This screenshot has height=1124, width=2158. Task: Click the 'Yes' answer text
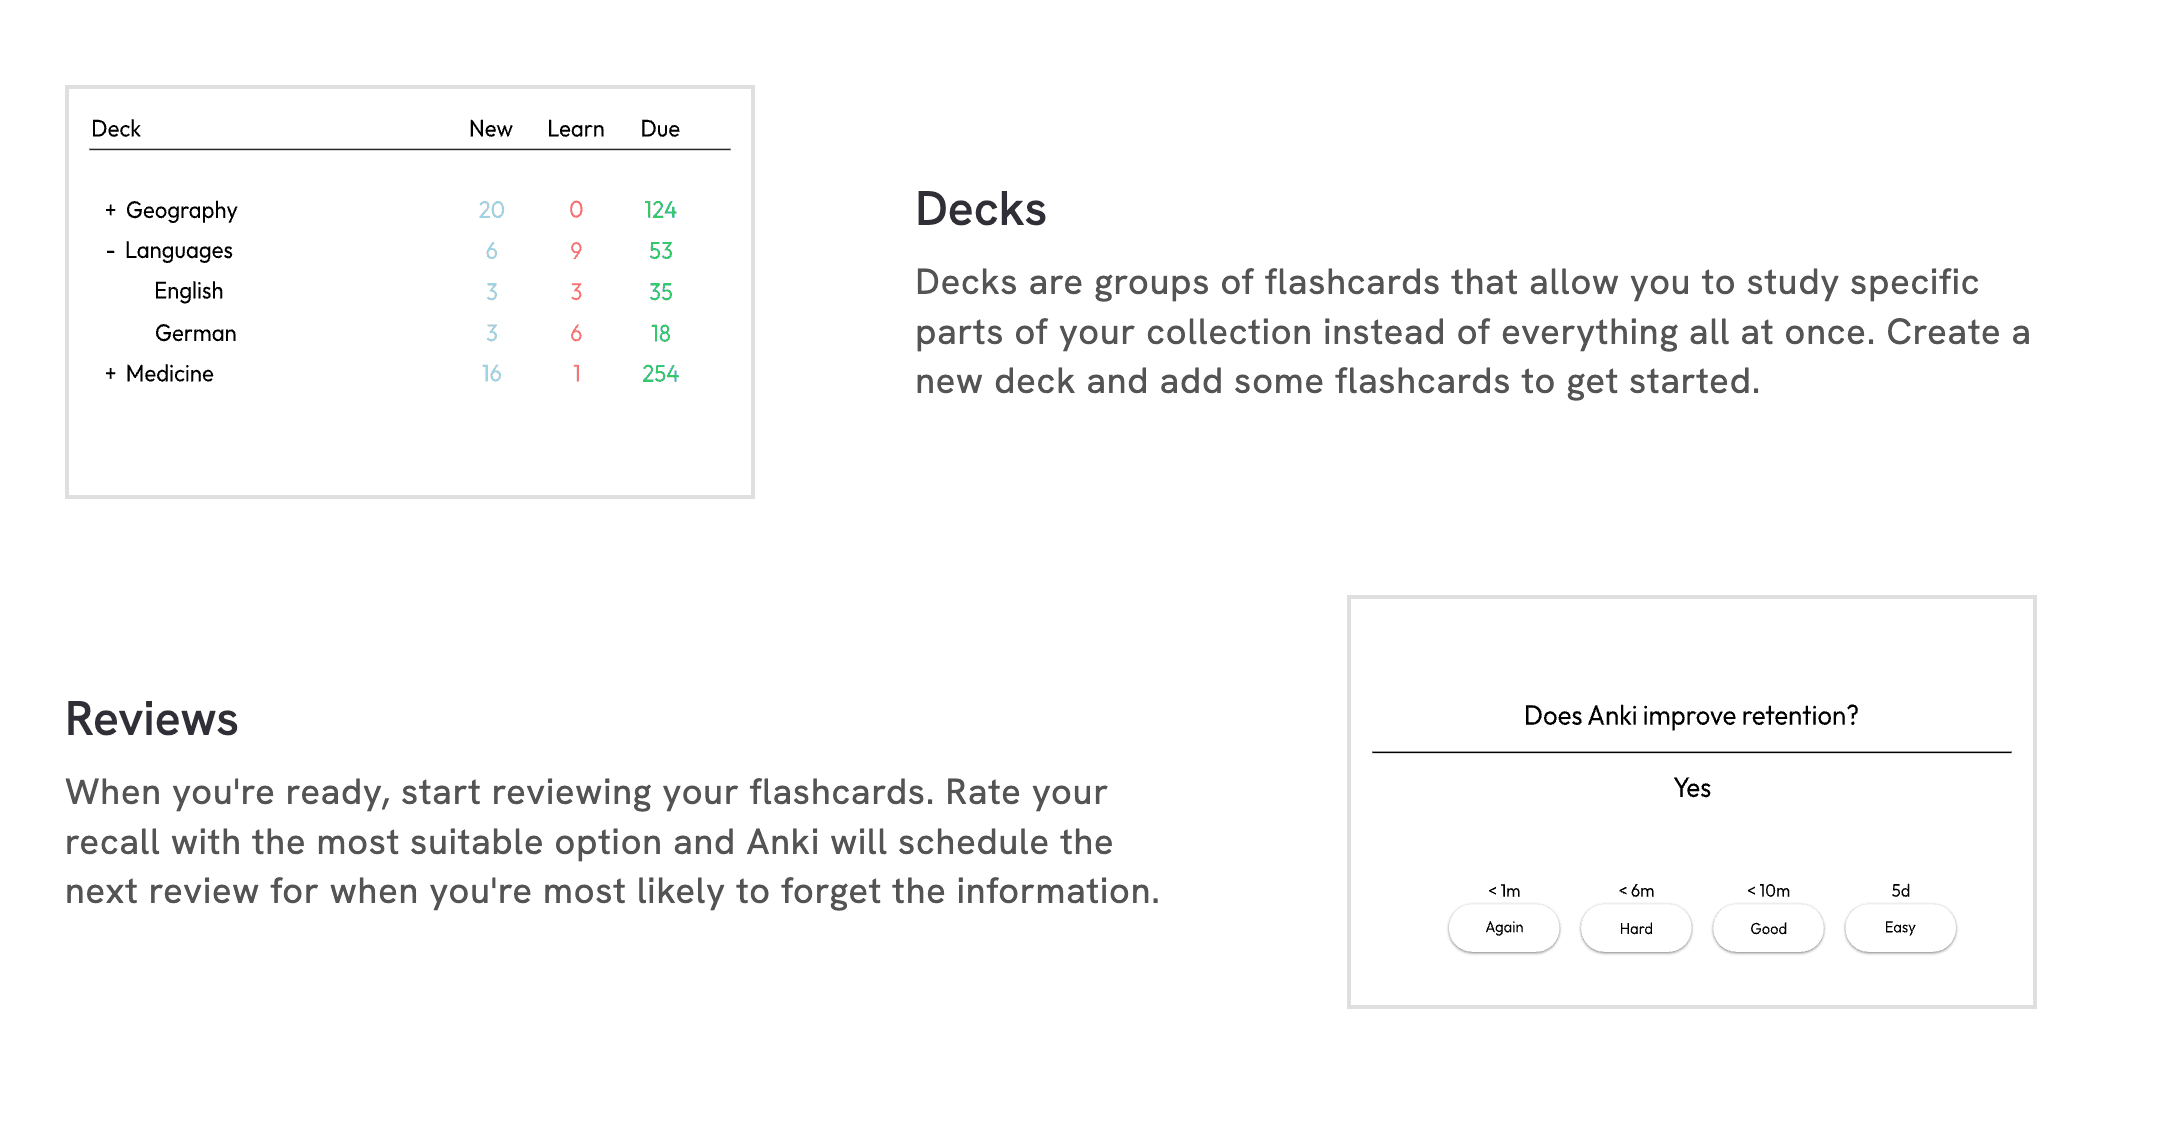1691,788
